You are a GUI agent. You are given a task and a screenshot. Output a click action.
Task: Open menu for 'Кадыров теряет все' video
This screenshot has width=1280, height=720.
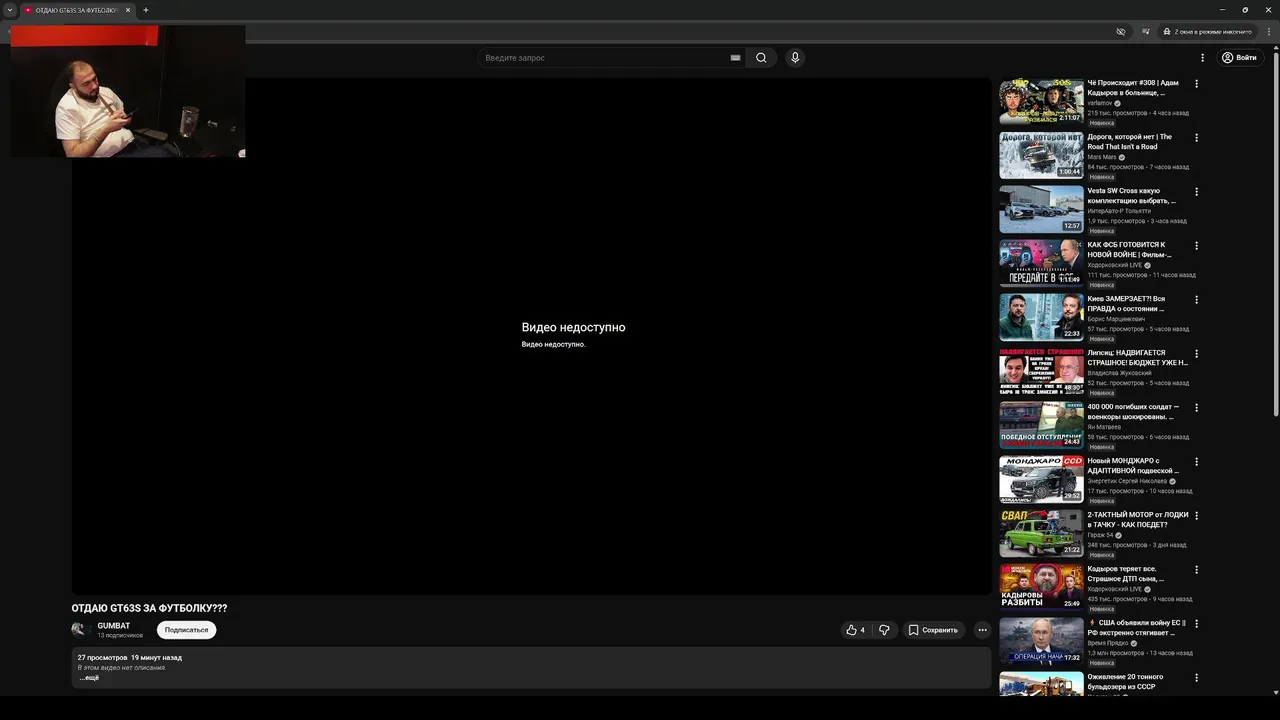pos(1196,570)
